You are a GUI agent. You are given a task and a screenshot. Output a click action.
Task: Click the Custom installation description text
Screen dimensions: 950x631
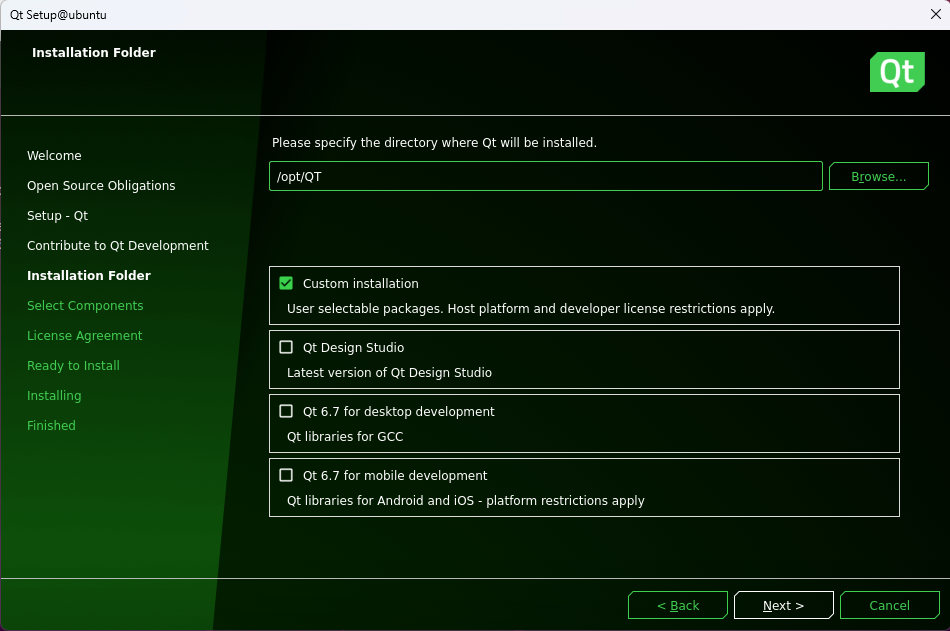pyautogui.click(x=530, y=309)
